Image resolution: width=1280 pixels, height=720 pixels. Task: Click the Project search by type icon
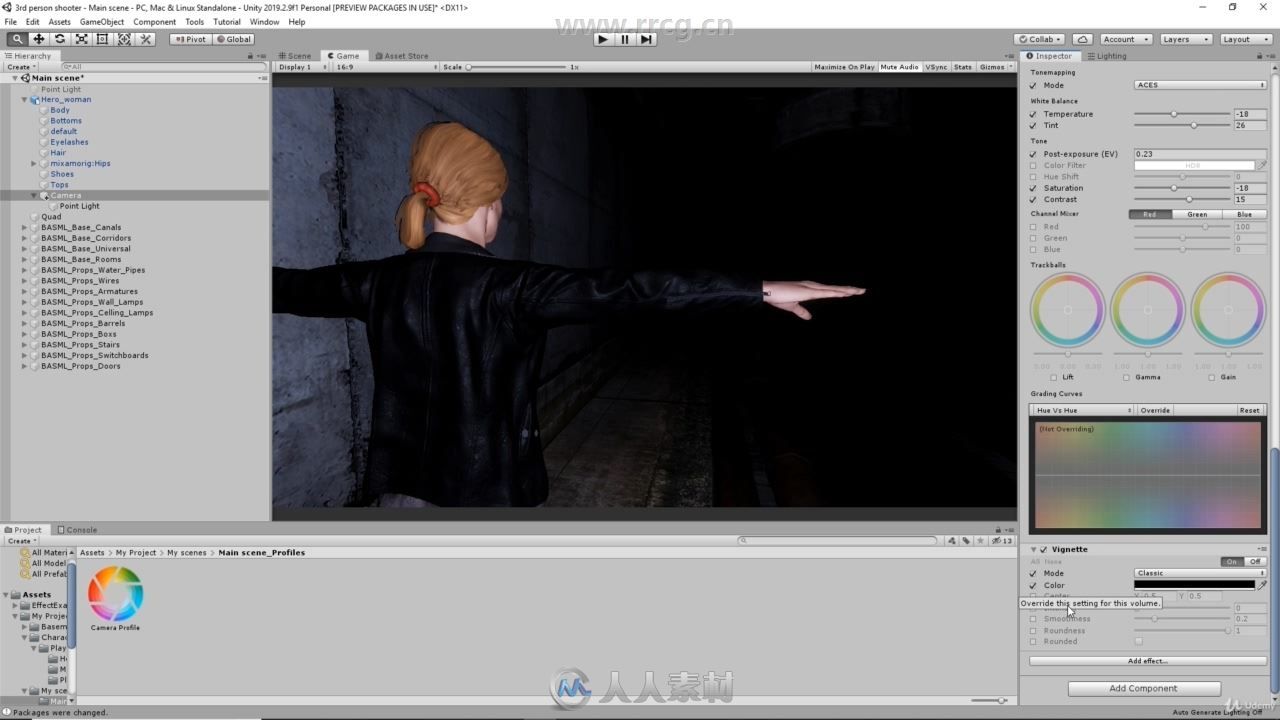pos(952,541)
